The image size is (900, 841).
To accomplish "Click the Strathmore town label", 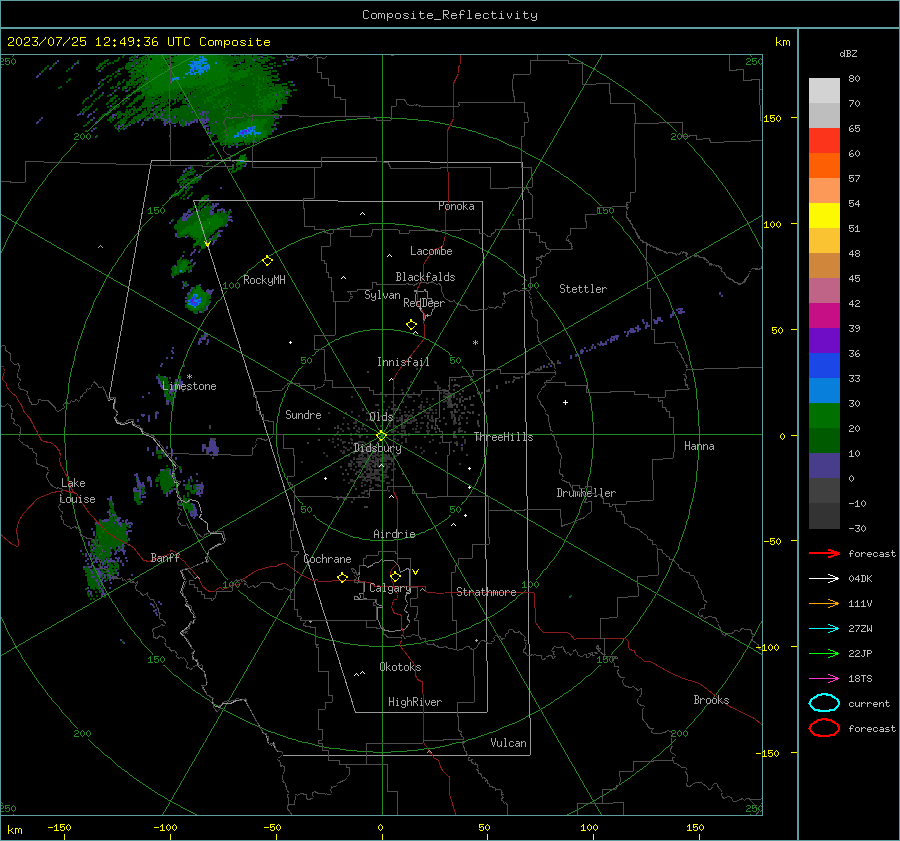I will 486,592.
